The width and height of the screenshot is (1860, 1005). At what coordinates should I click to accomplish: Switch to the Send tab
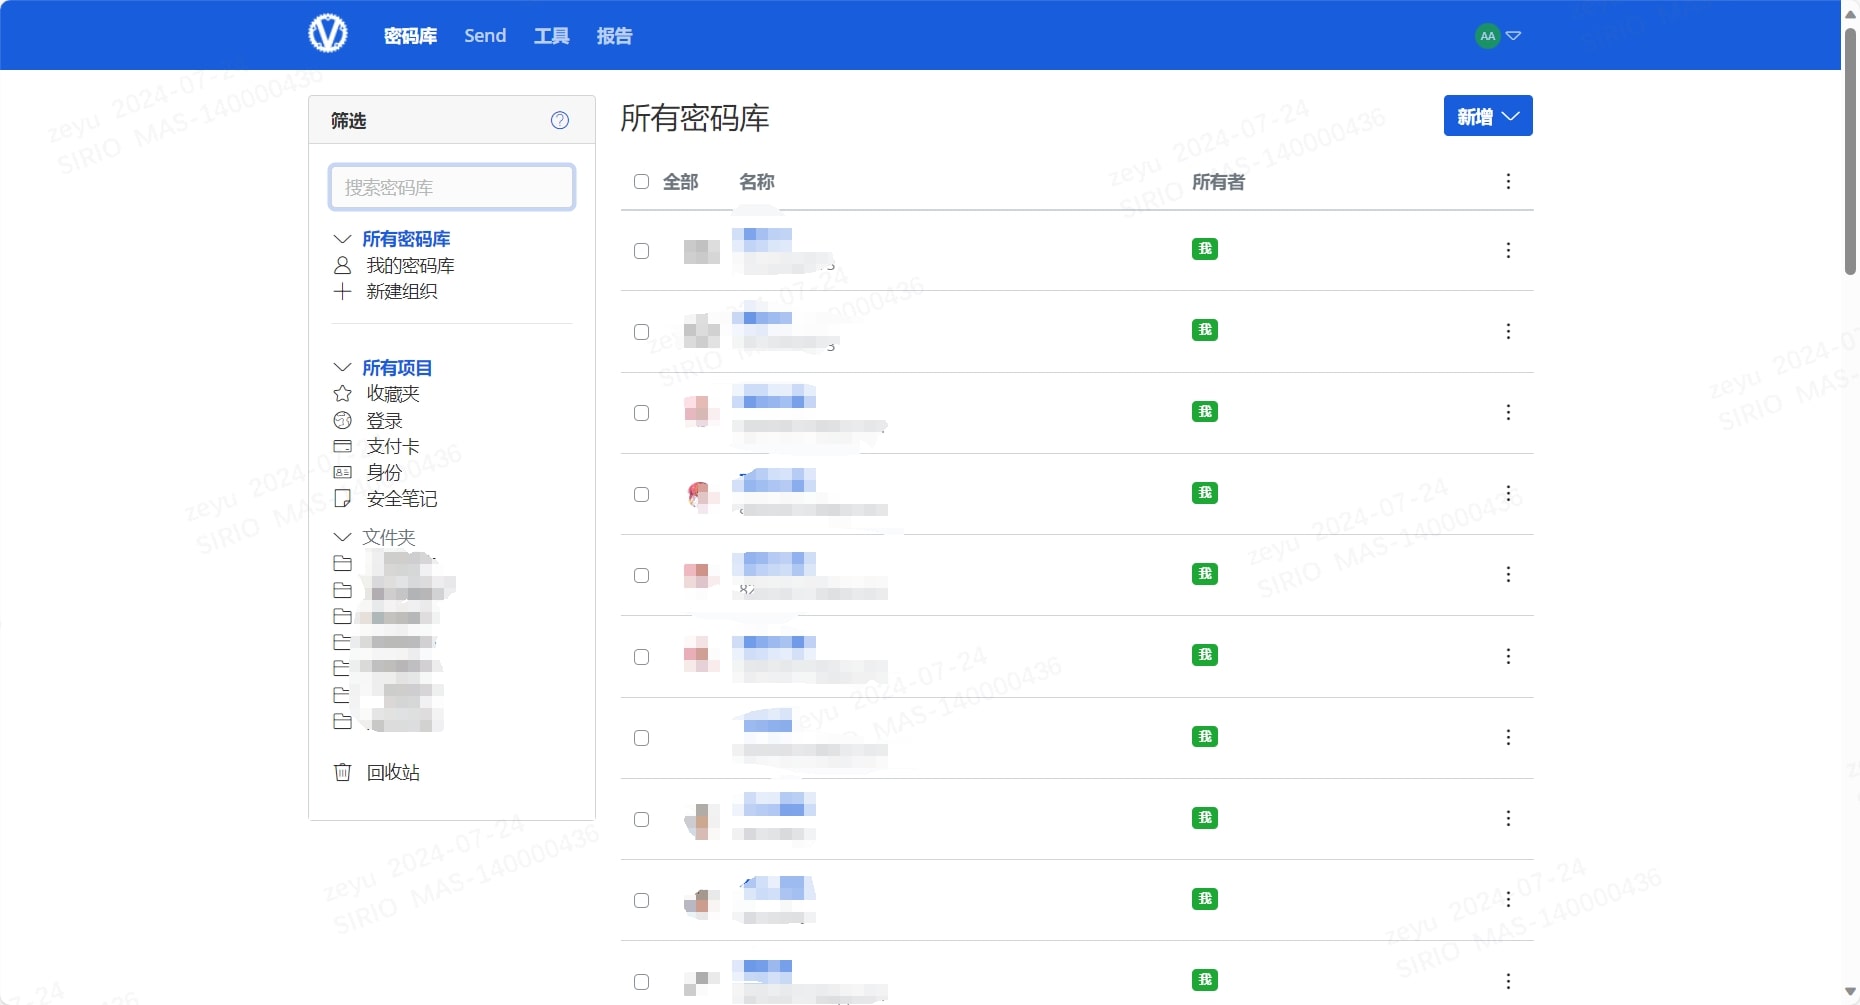pyautogui.click(x=485, y=36)
